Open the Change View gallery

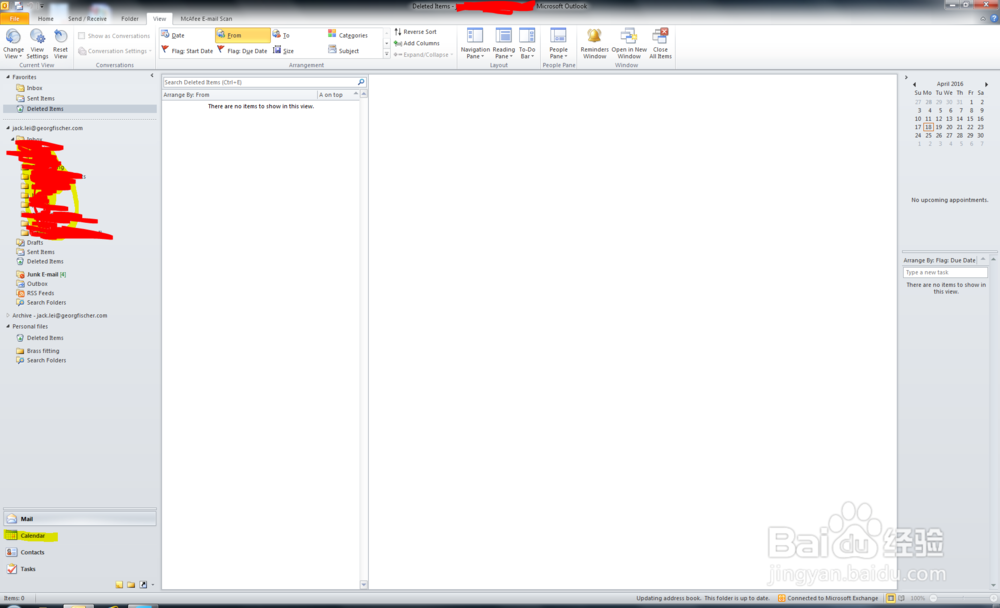point(13,44)
